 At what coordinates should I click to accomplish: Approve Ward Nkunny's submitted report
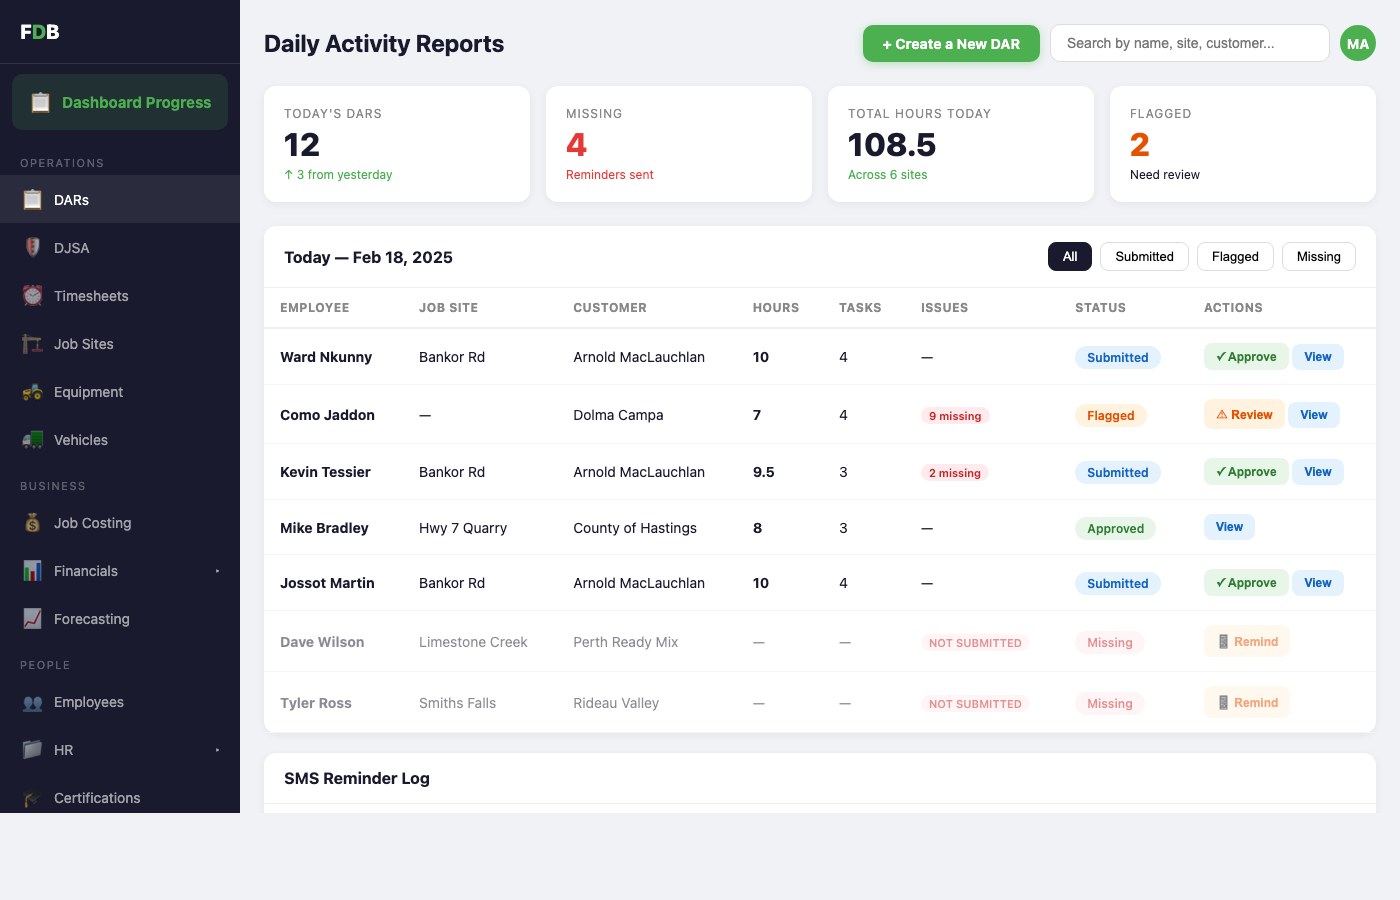[1245, 356]
